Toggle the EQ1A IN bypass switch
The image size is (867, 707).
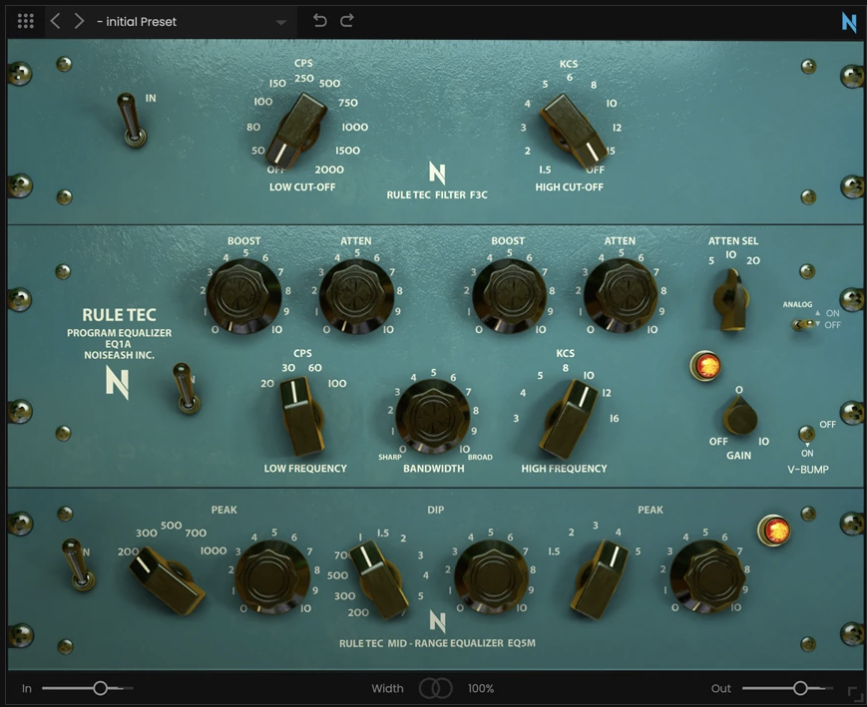click(186, 388)
